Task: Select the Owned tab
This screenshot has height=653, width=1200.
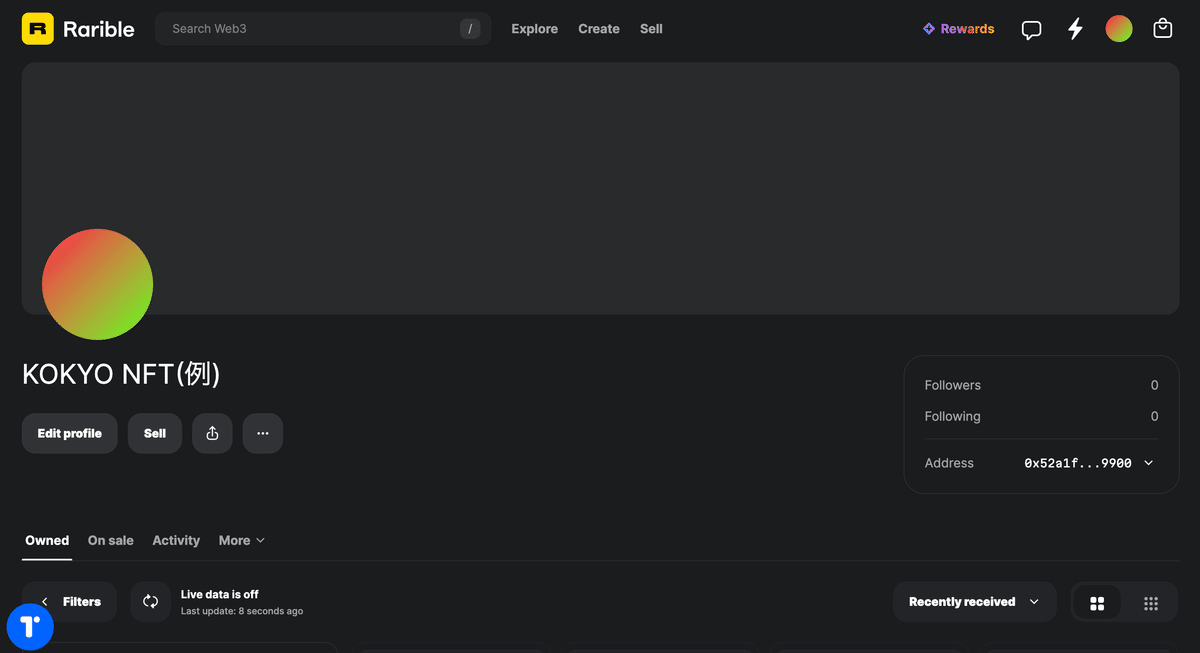Action: tap(47, 540)
